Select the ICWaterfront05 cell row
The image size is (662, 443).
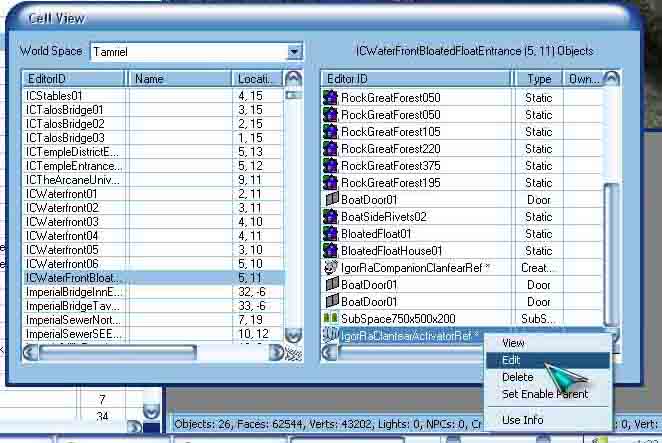pyautogui.click(x=153, y=250)
